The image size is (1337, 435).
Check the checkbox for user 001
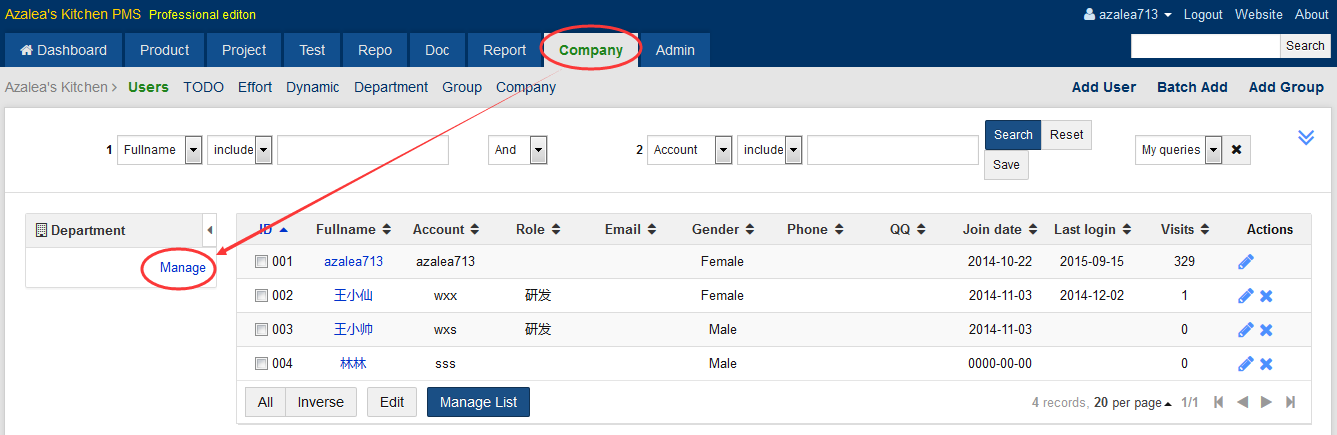[261, 262]
